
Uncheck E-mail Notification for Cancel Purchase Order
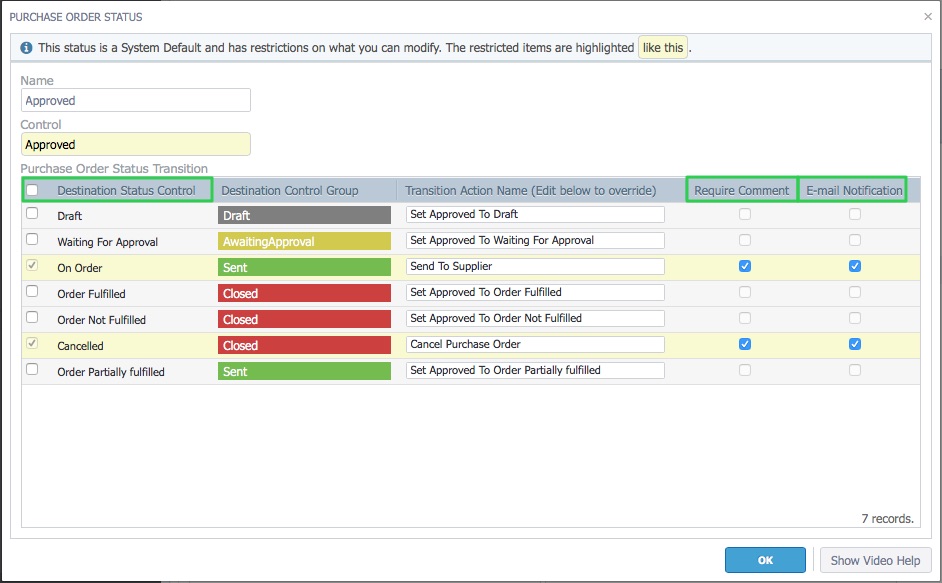[855, 344]
